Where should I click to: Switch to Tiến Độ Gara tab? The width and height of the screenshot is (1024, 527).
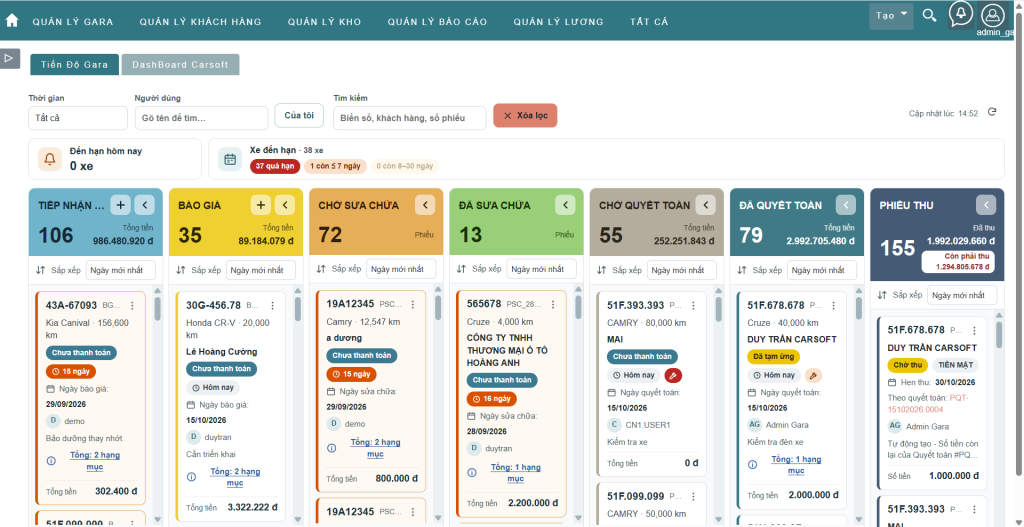click(x=74, y=65)
